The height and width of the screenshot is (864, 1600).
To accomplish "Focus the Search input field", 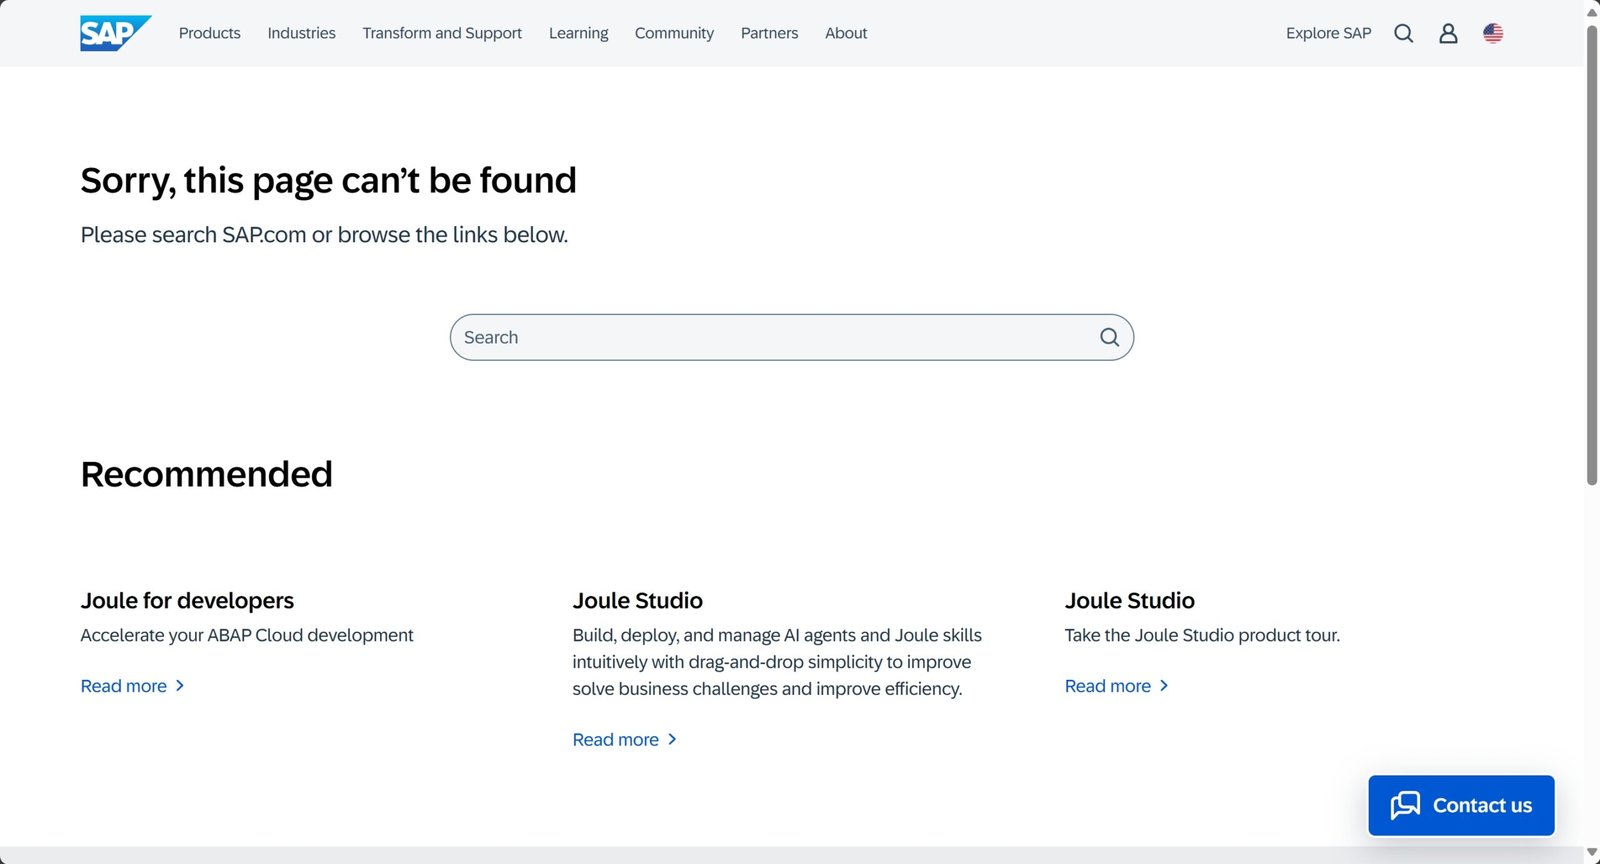I will point(792,337).
